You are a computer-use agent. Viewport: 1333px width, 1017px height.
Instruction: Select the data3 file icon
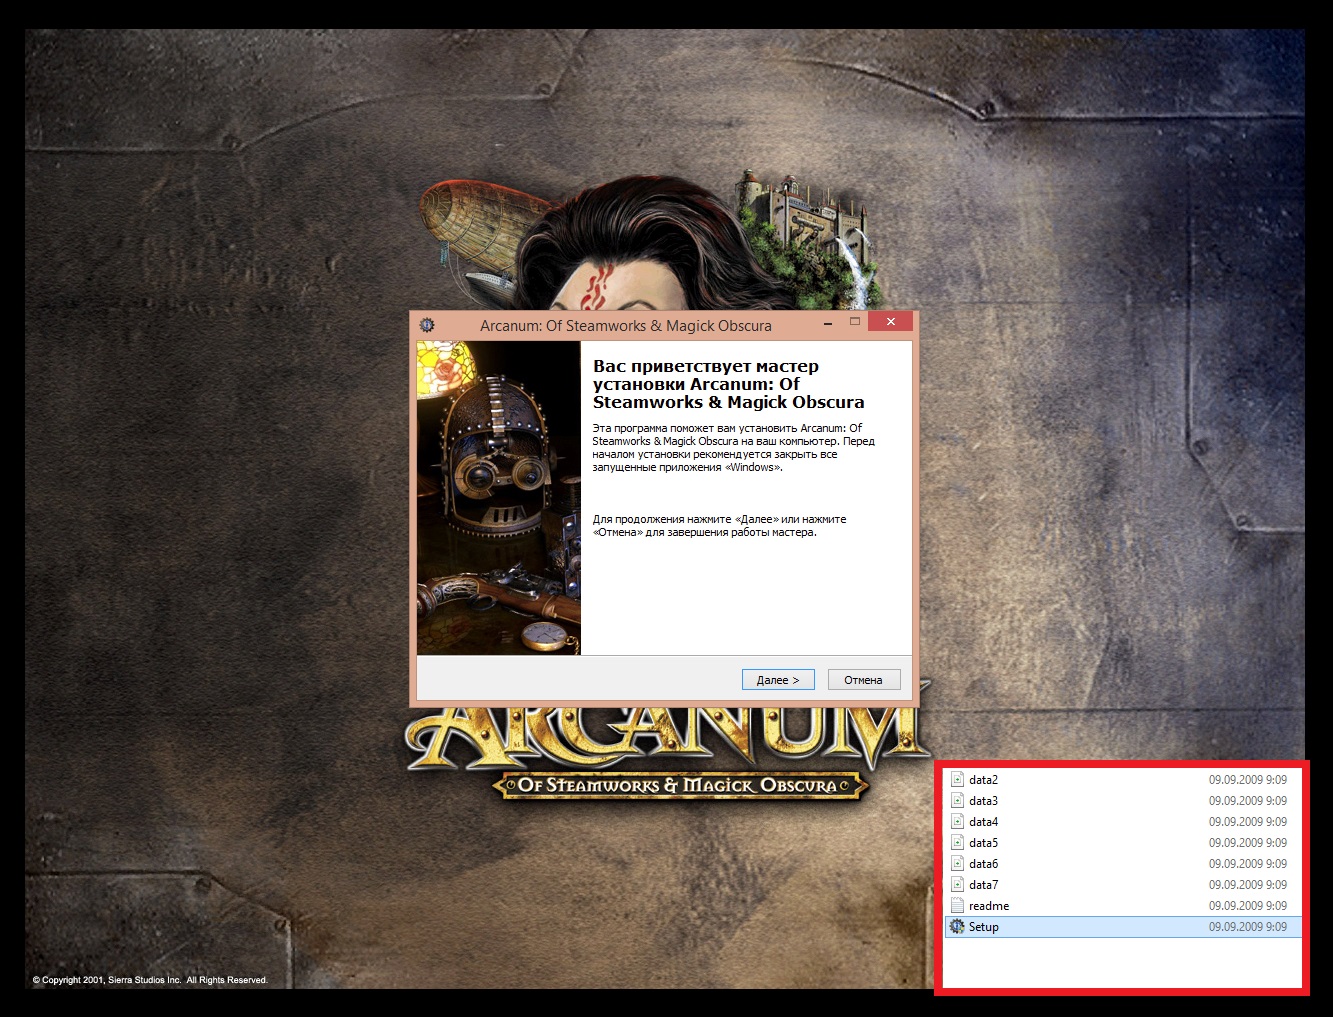tap(957, 801)
